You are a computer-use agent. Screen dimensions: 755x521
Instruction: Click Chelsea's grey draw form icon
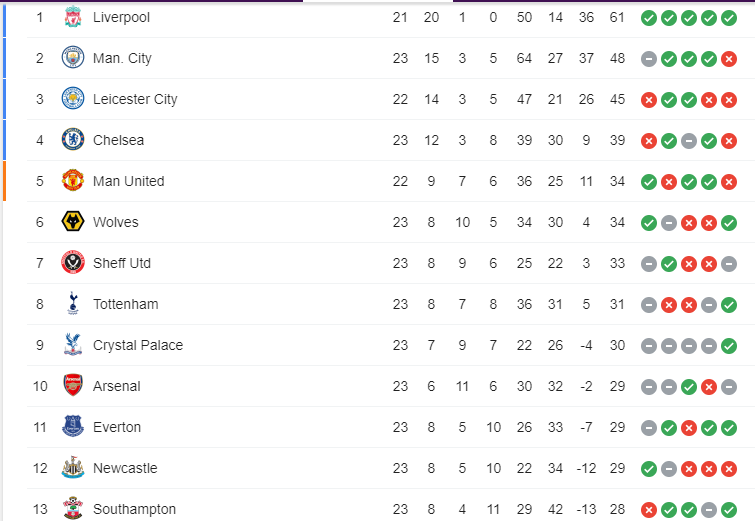[x=689, y=140]
